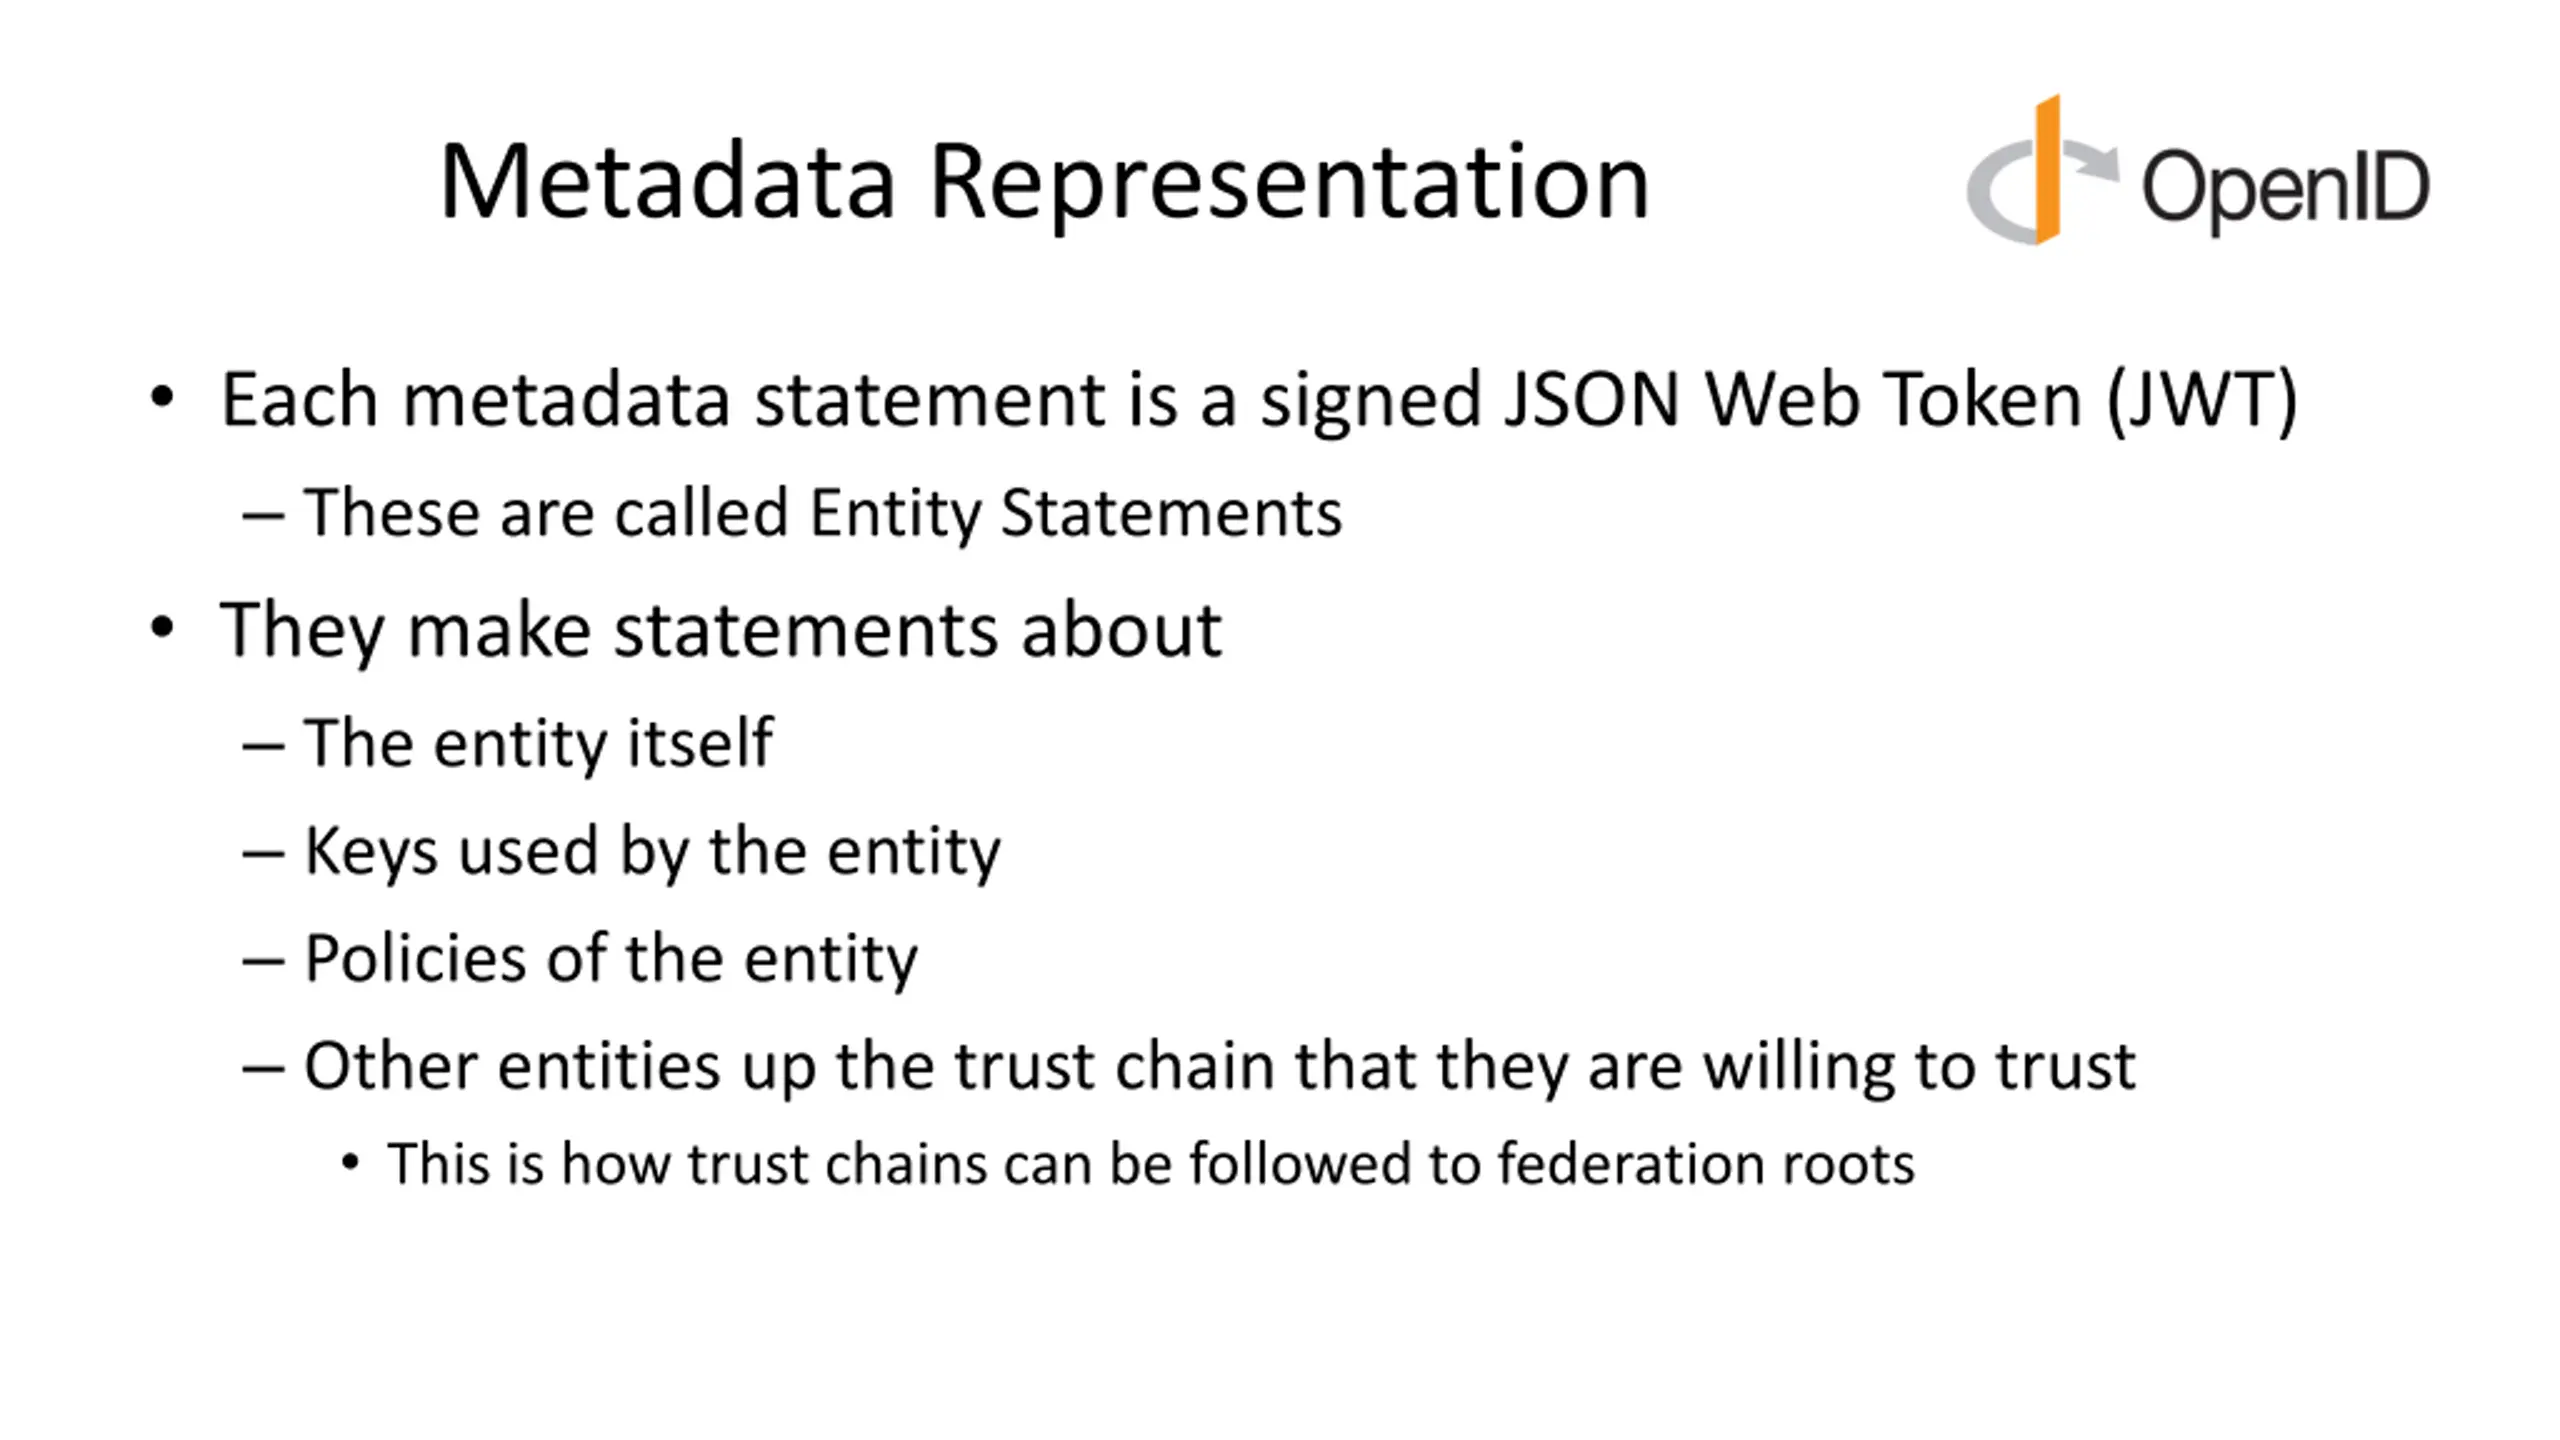2560x1440 pixels.
Task: Click the word 'Metadata' in the title
Action: [x=666, y=181]
